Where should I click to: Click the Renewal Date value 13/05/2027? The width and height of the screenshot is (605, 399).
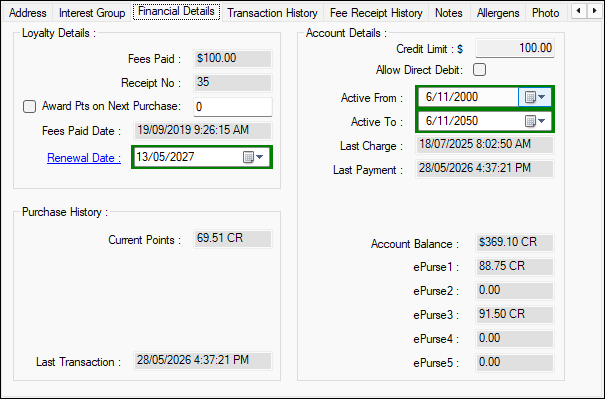165,157
